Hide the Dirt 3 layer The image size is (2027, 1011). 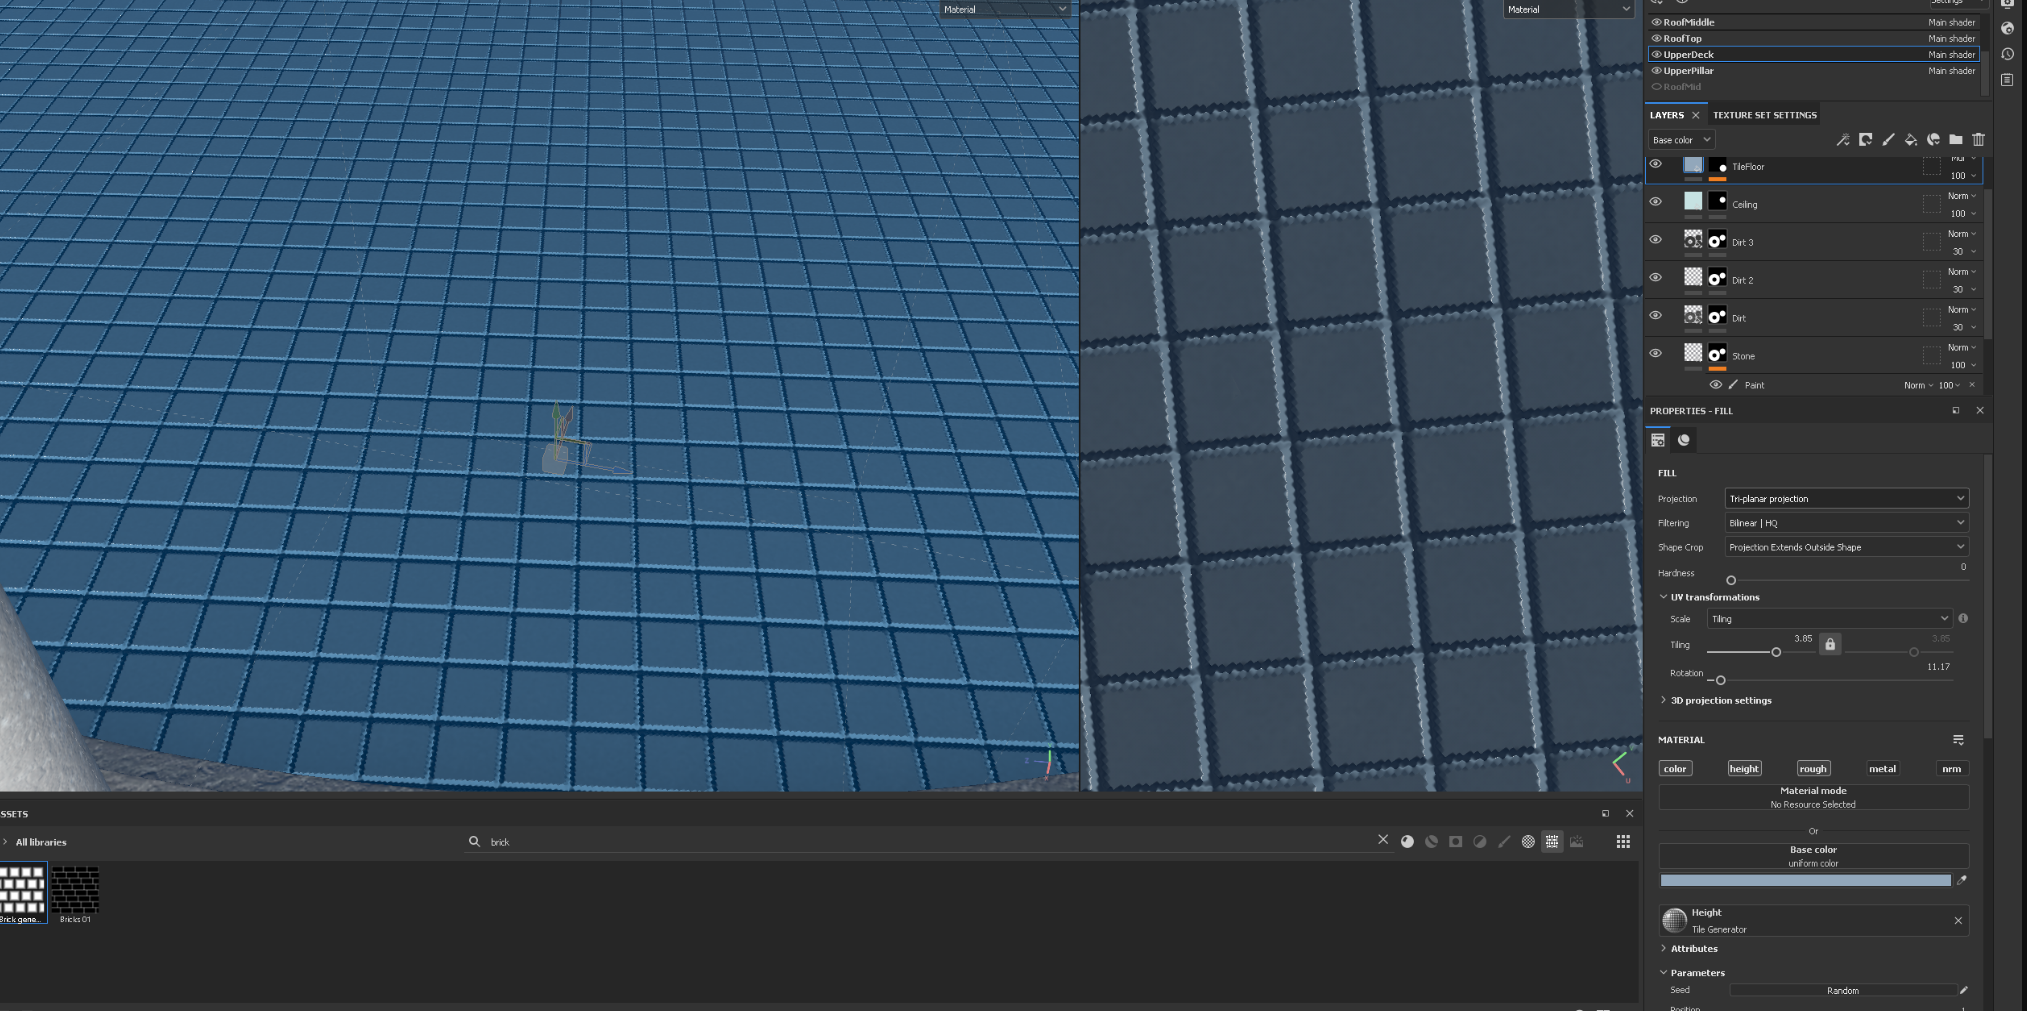coord(1655,240)
